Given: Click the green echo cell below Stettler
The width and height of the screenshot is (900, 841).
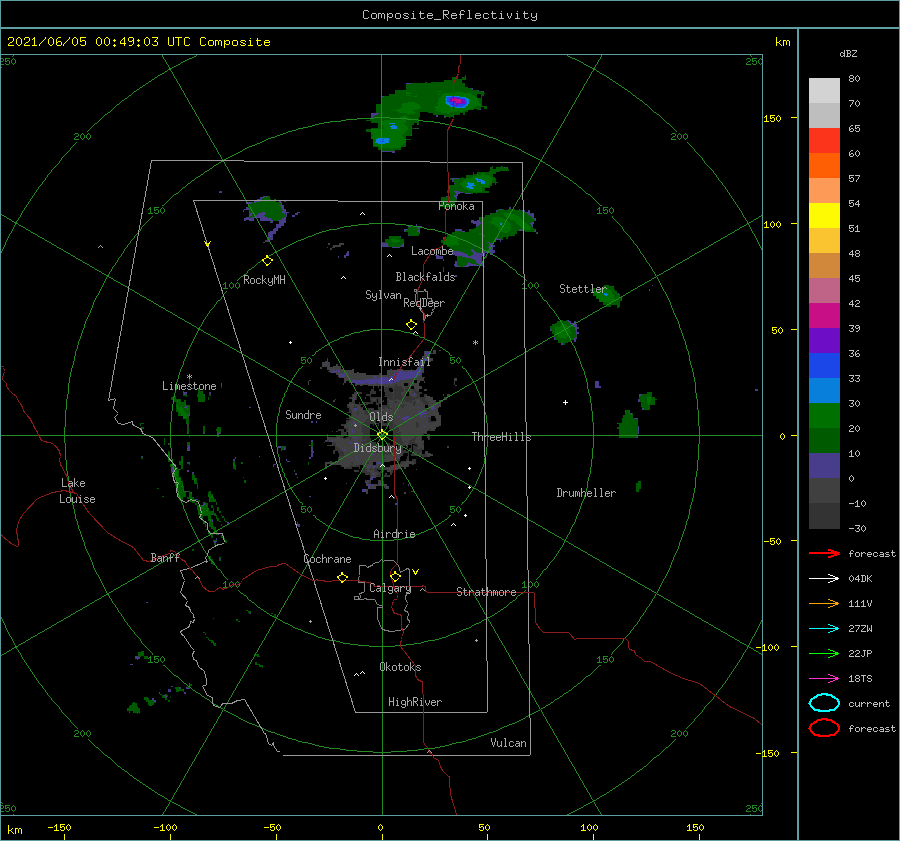Looking at the screenshot, I should coord(564,332).
